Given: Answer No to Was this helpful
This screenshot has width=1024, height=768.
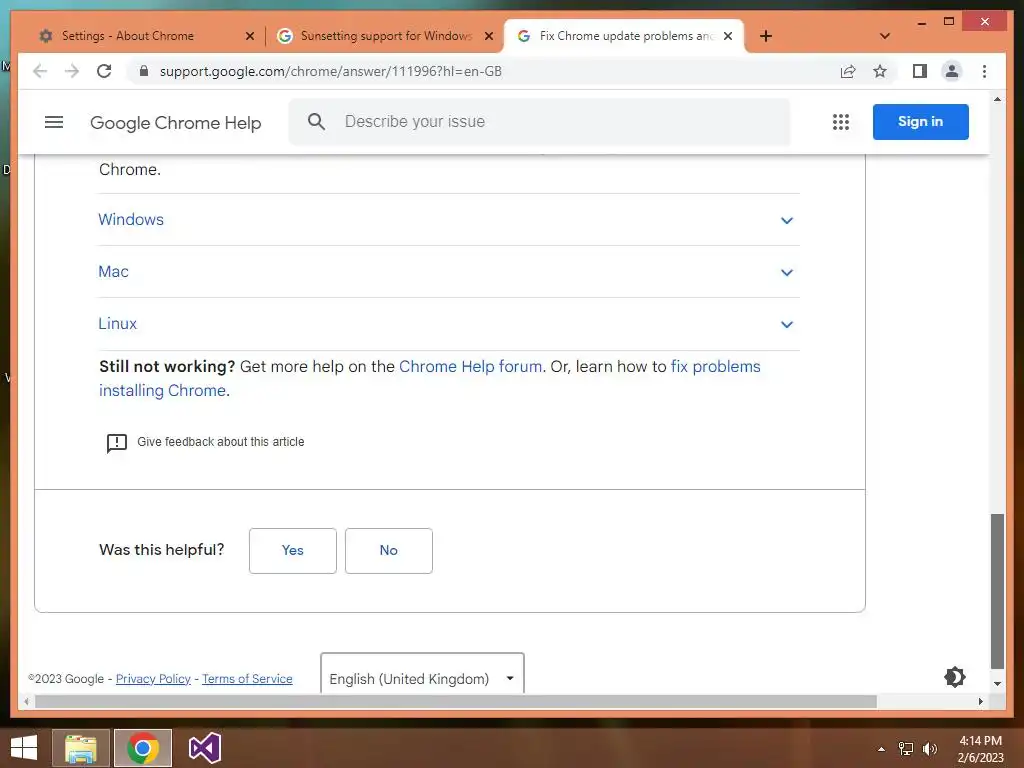Looking at the screenshot, I should point(389,551).
